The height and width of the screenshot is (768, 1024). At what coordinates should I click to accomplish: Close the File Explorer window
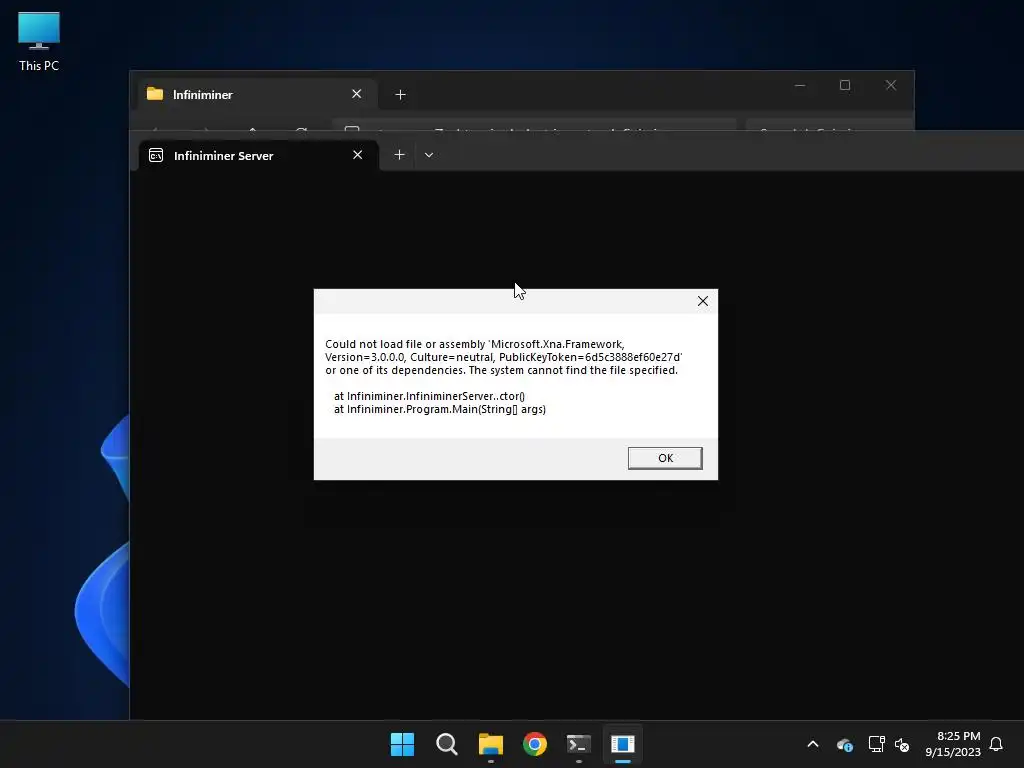(x=891, y=86)
